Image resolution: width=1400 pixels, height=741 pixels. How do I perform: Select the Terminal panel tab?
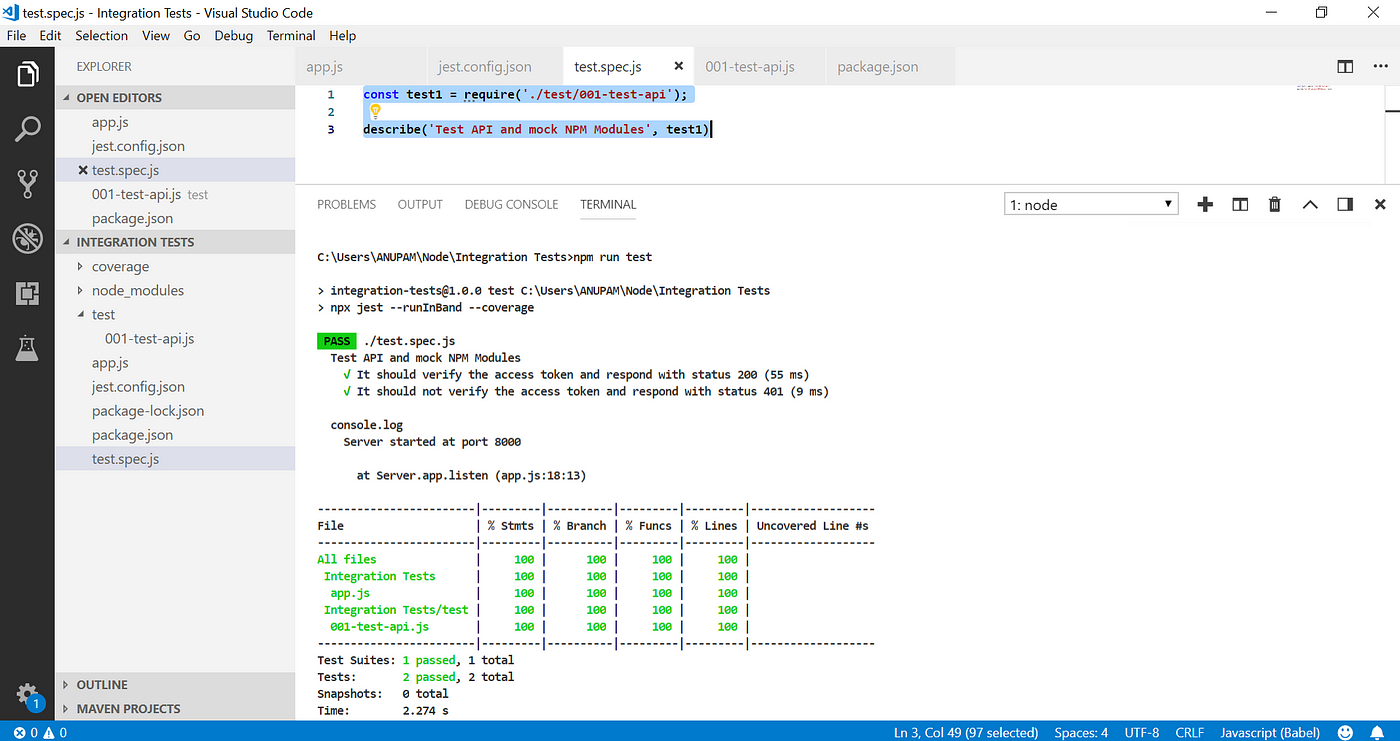[608, 204]
